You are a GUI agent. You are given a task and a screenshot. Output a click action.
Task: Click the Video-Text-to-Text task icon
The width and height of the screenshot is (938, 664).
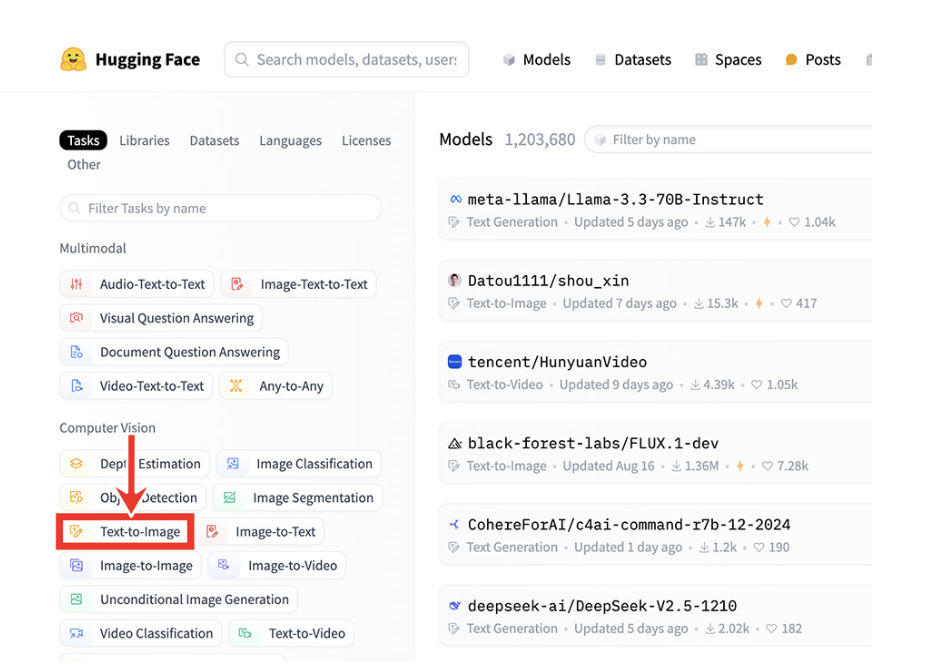(x=77, y=386)
